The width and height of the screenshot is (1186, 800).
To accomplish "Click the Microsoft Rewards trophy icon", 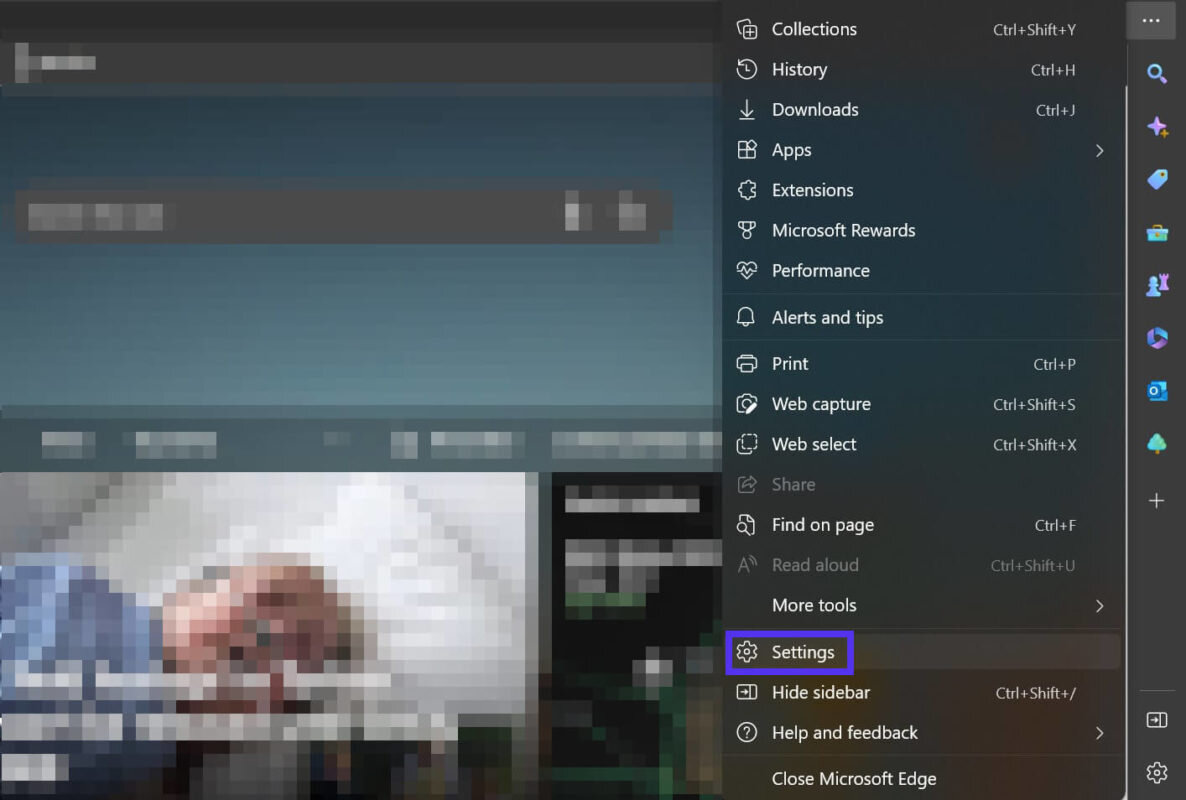I will [x=747, y=230].
